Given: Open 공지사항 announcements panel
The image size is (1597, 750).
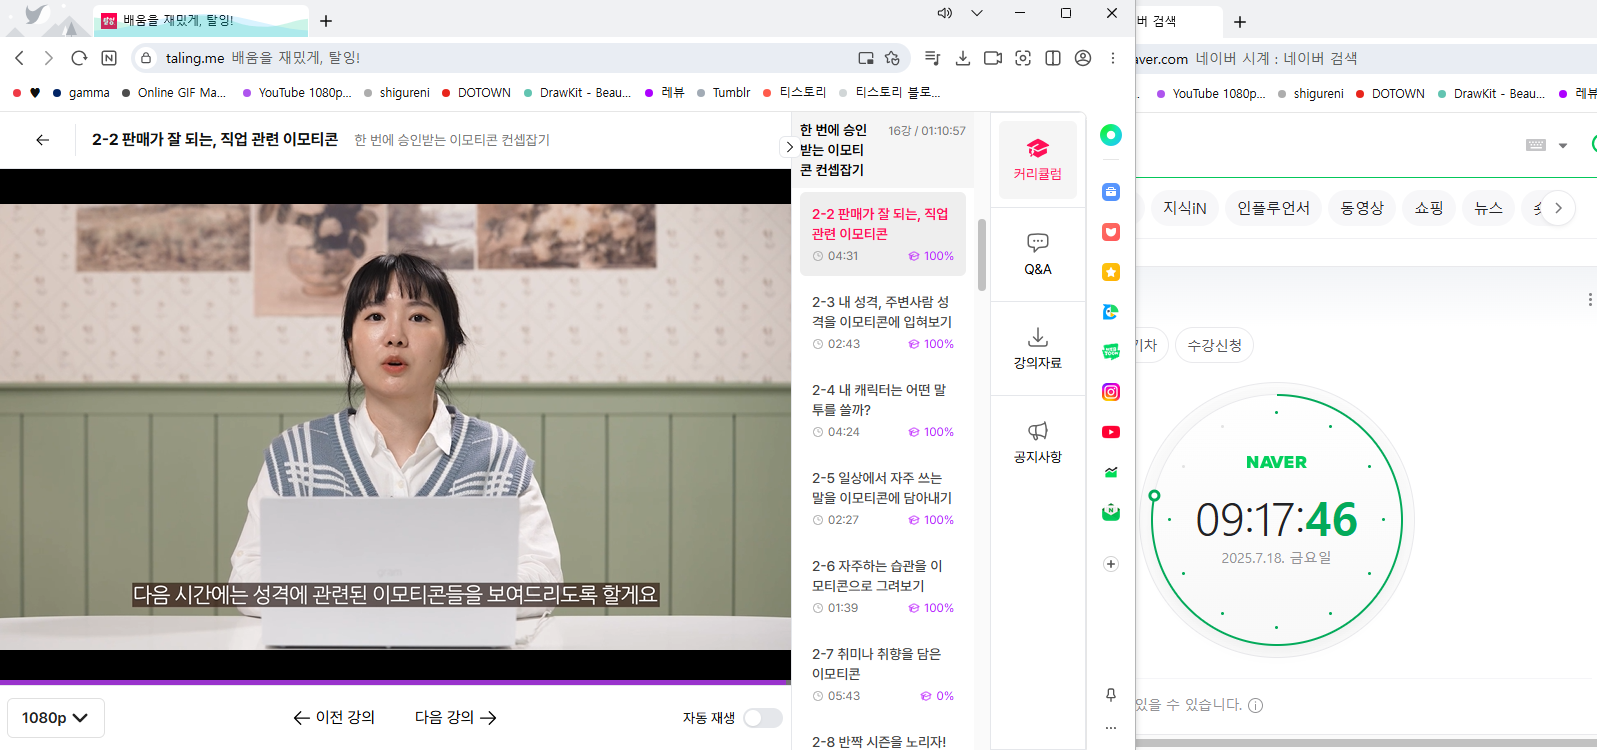Looking at the screenshot, I should [1037, 442].
